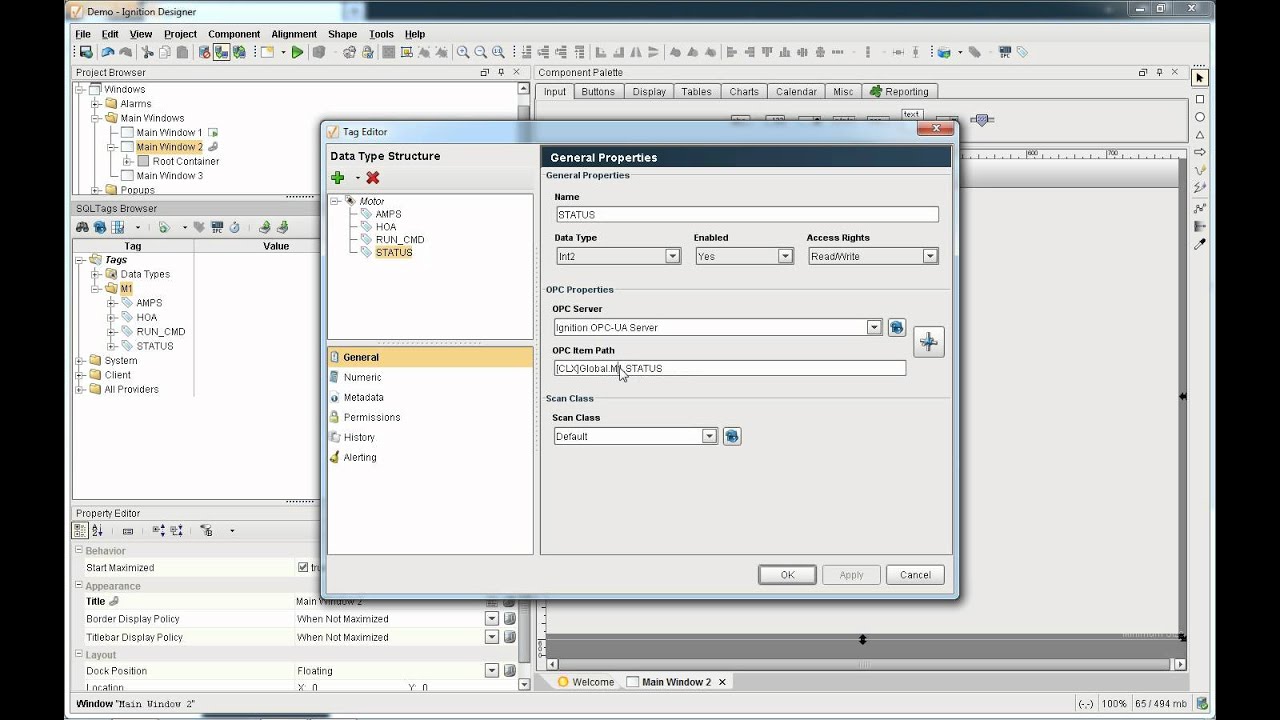Select the eyedropper tool
The image size is (1280, 720).
coord(1200,243)
